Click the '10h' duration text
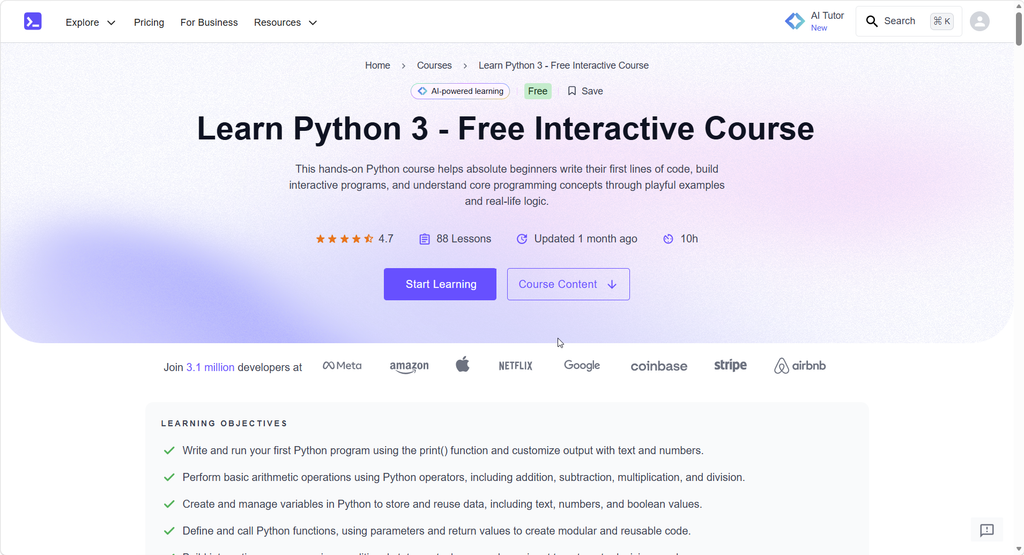The height and width of the screenshot is (555, 1024). [x=689, y=239]
